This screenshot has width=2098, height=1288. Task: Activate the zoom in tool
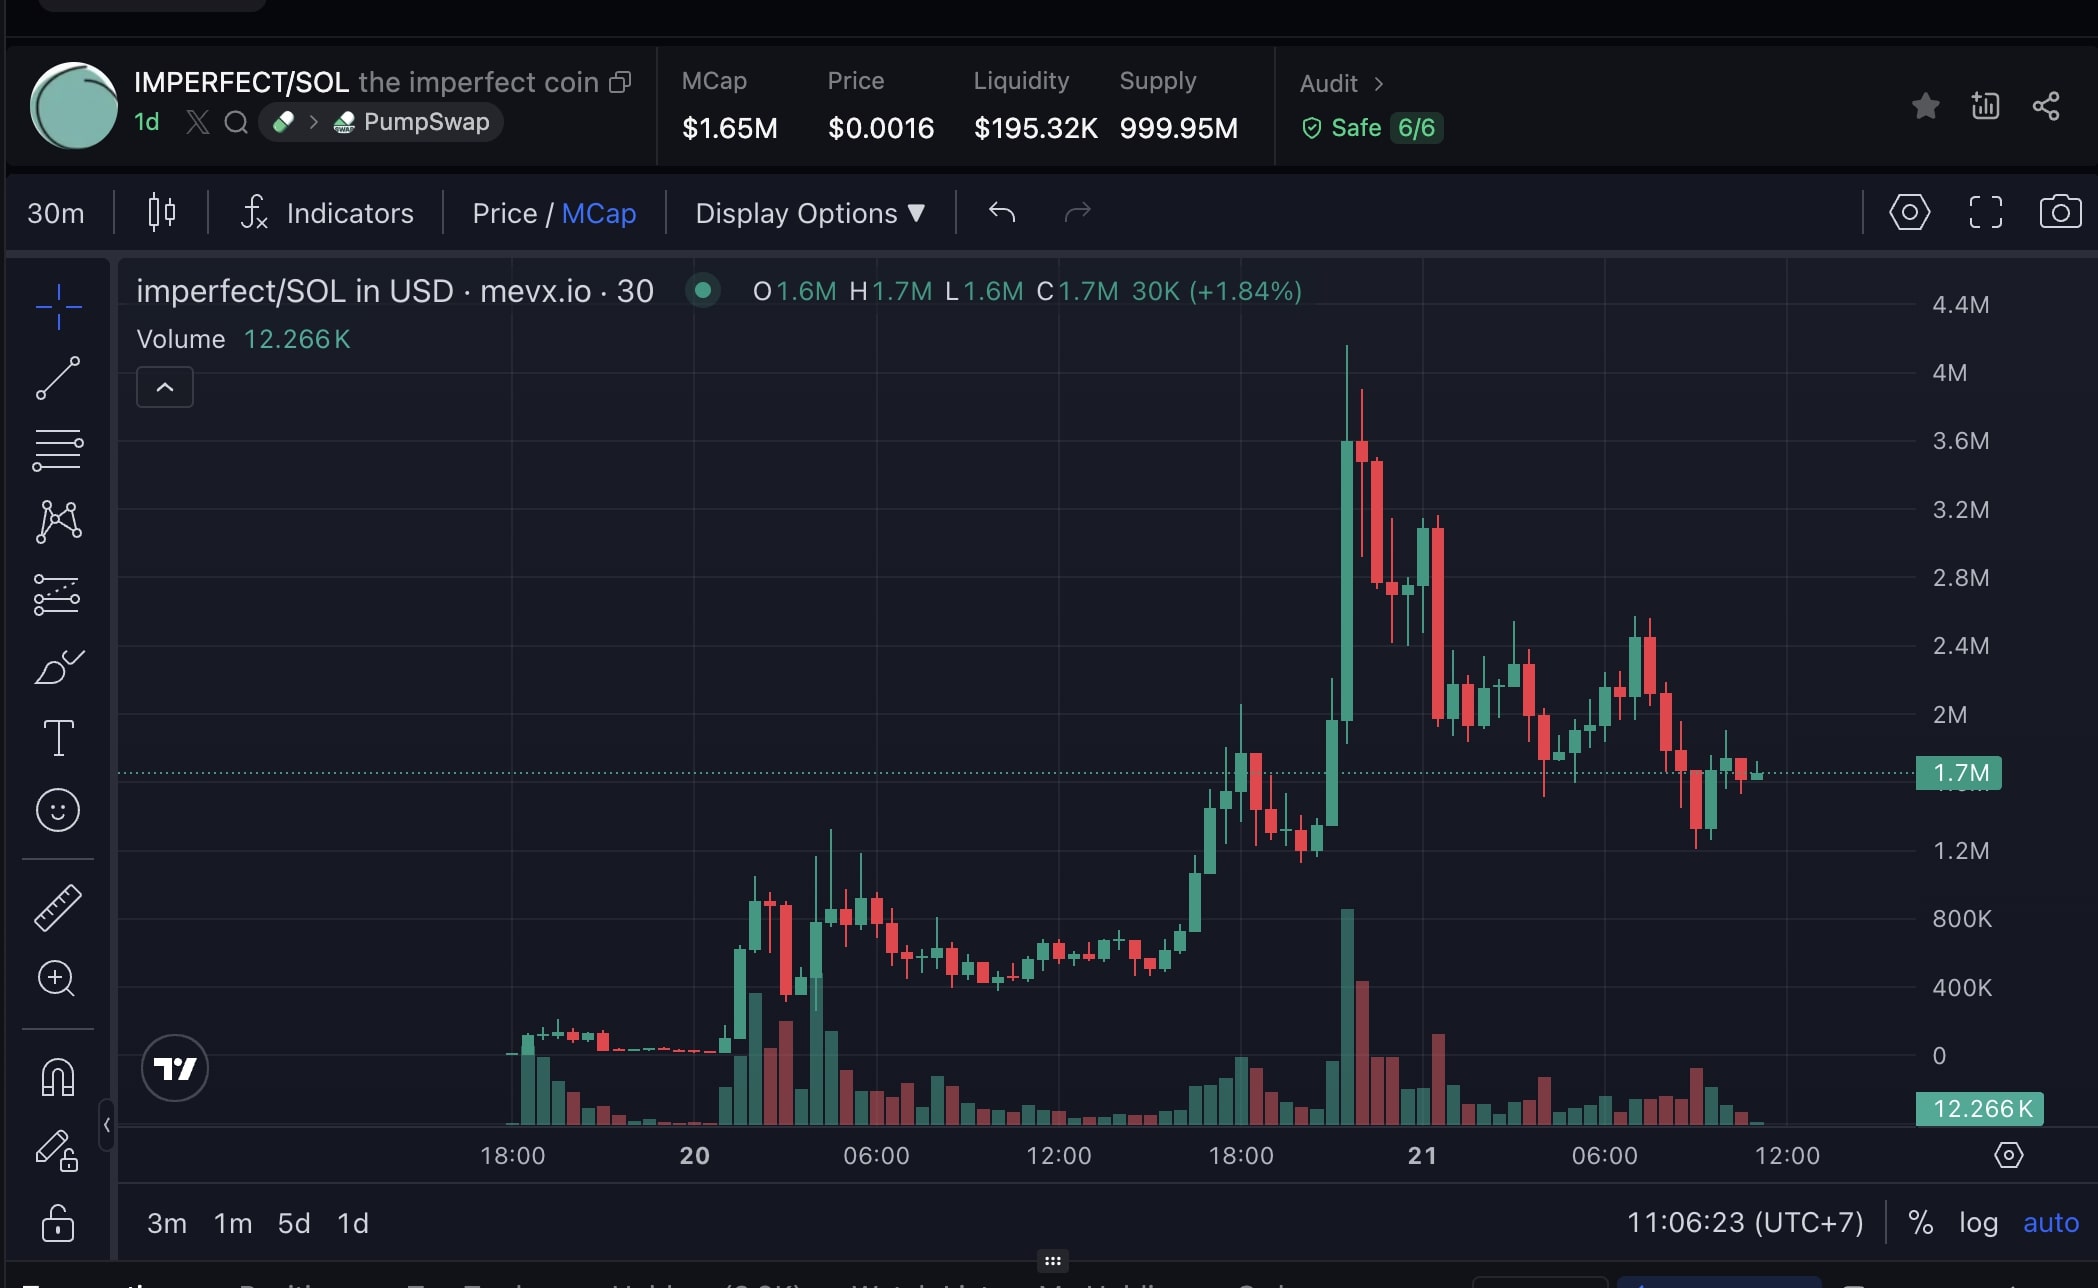[57, 978]
